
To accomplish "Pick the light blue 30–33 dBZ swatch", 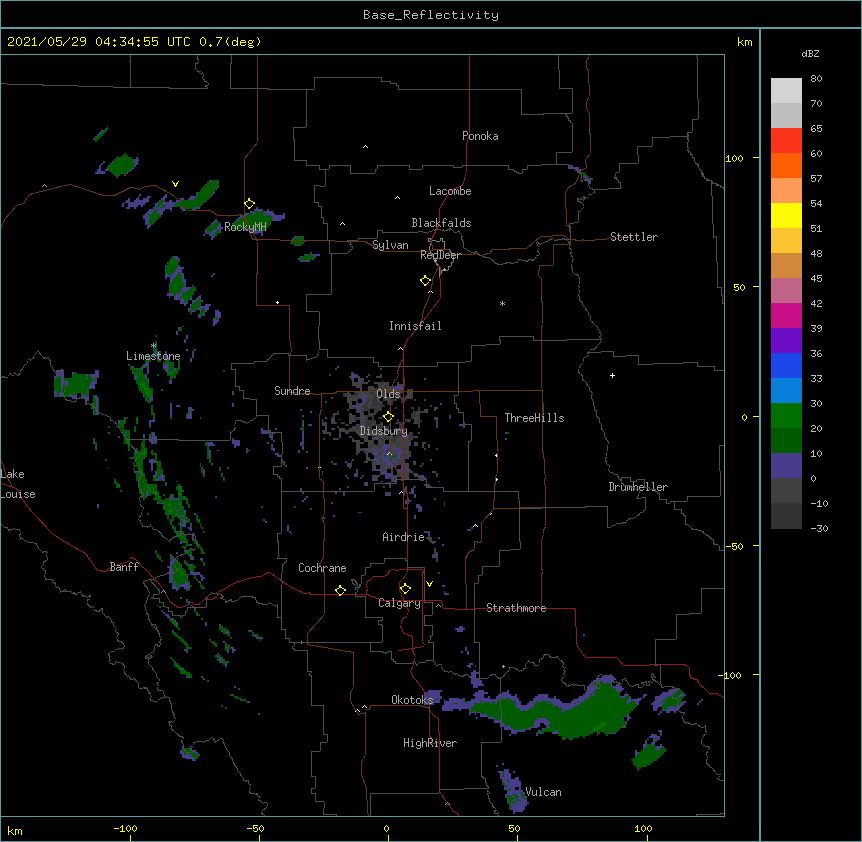I will pos(786,391).
